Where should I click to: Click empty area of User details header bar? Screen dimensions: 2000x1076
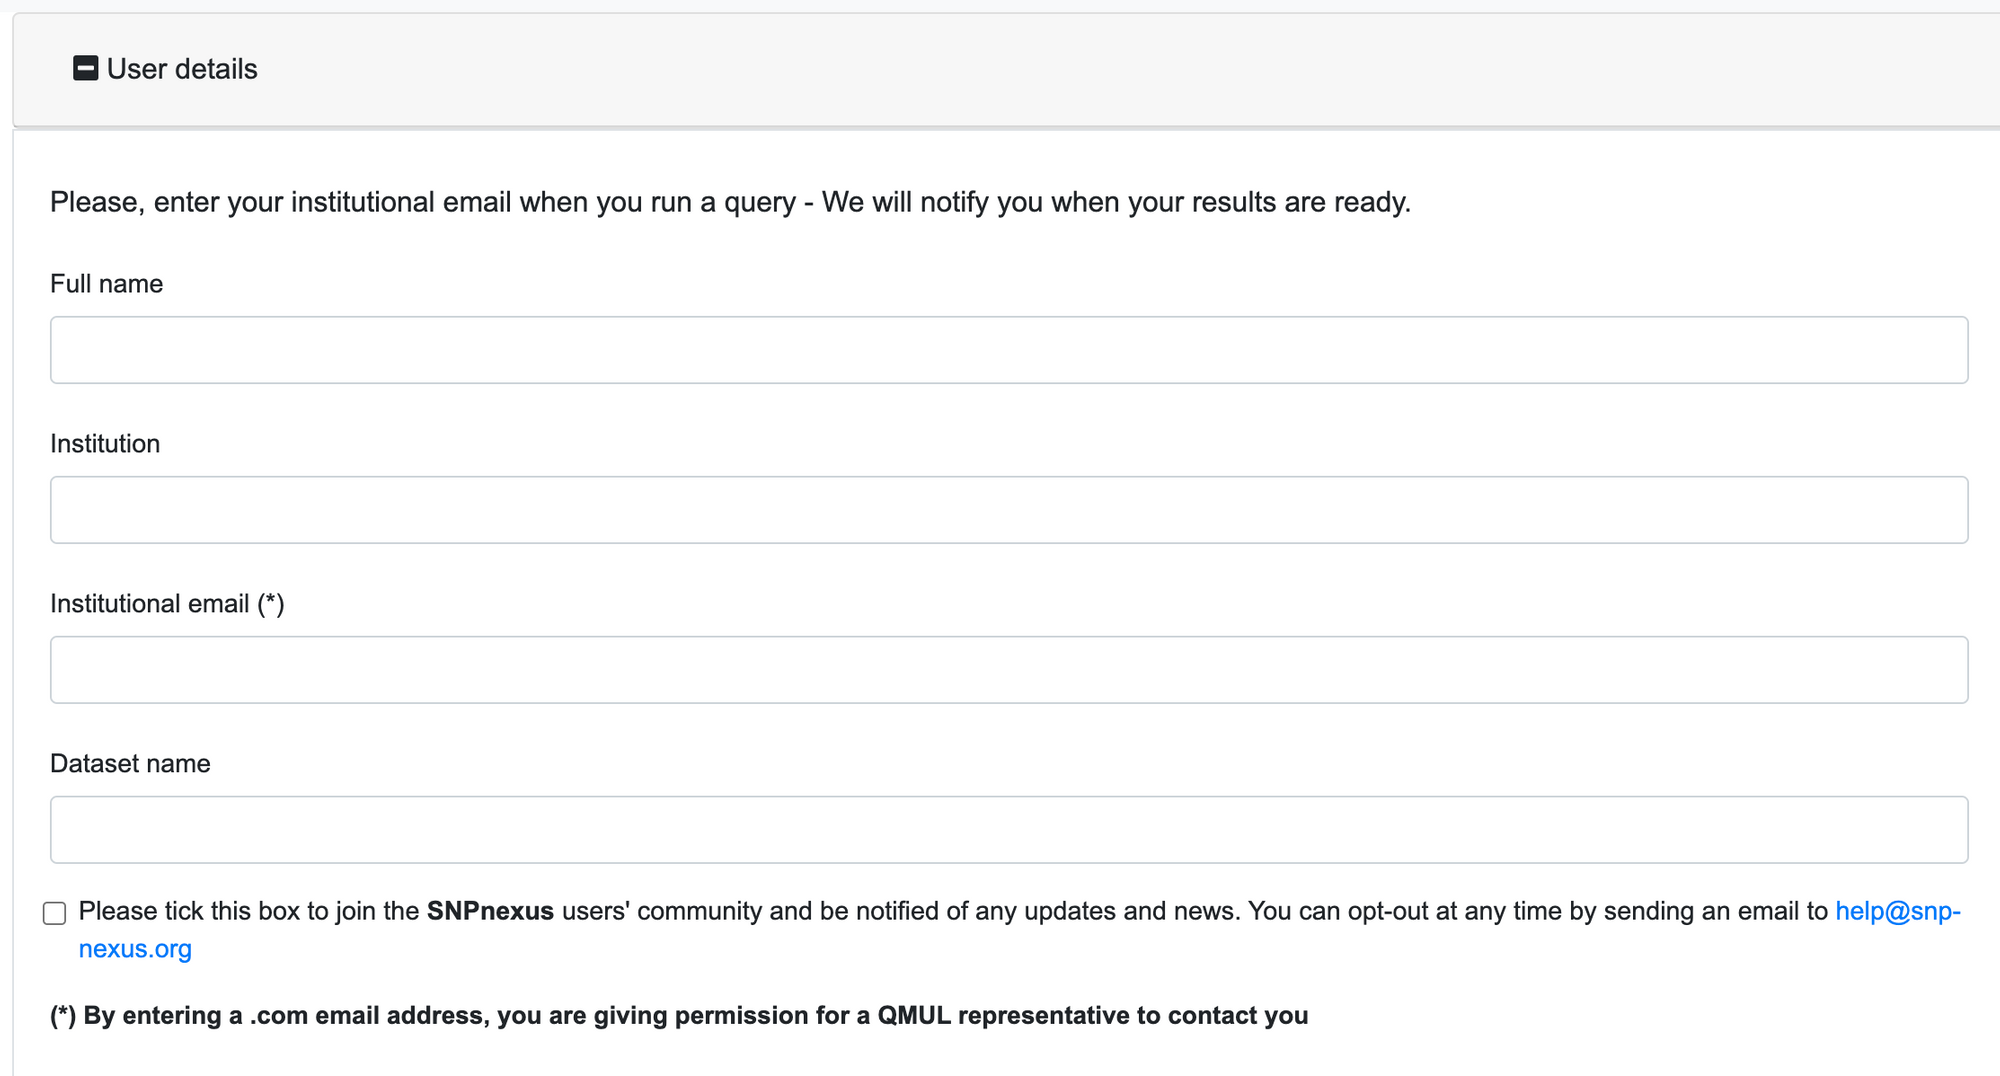pos(1100,69)
